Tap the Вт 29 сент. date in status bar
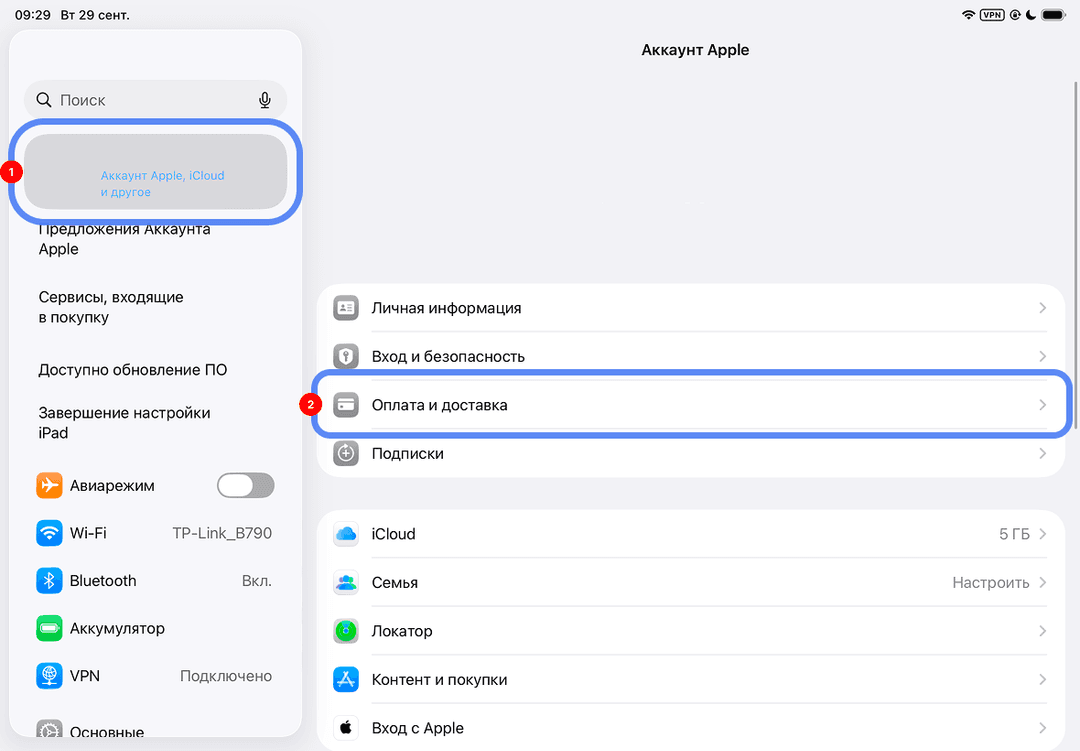The height and width of the screenshot is (751, 1080). [95, 15]
